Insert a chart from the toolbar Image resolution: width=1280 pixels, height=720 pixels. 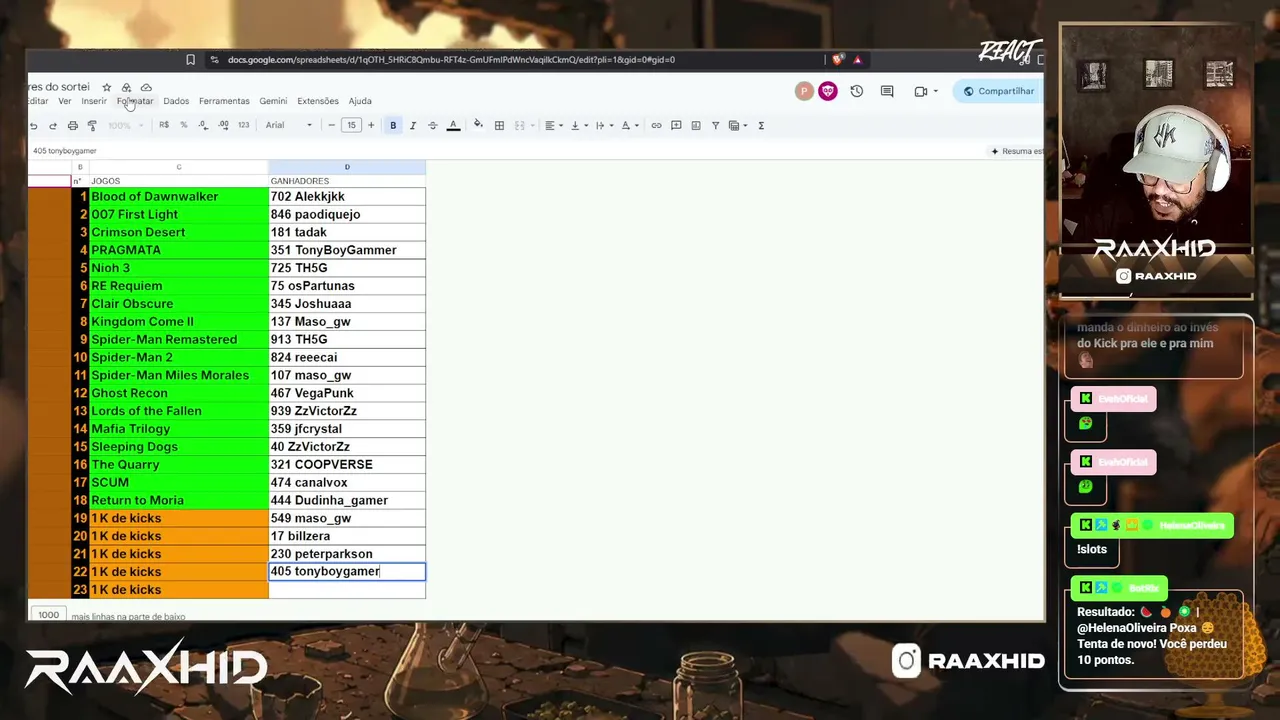696,126
